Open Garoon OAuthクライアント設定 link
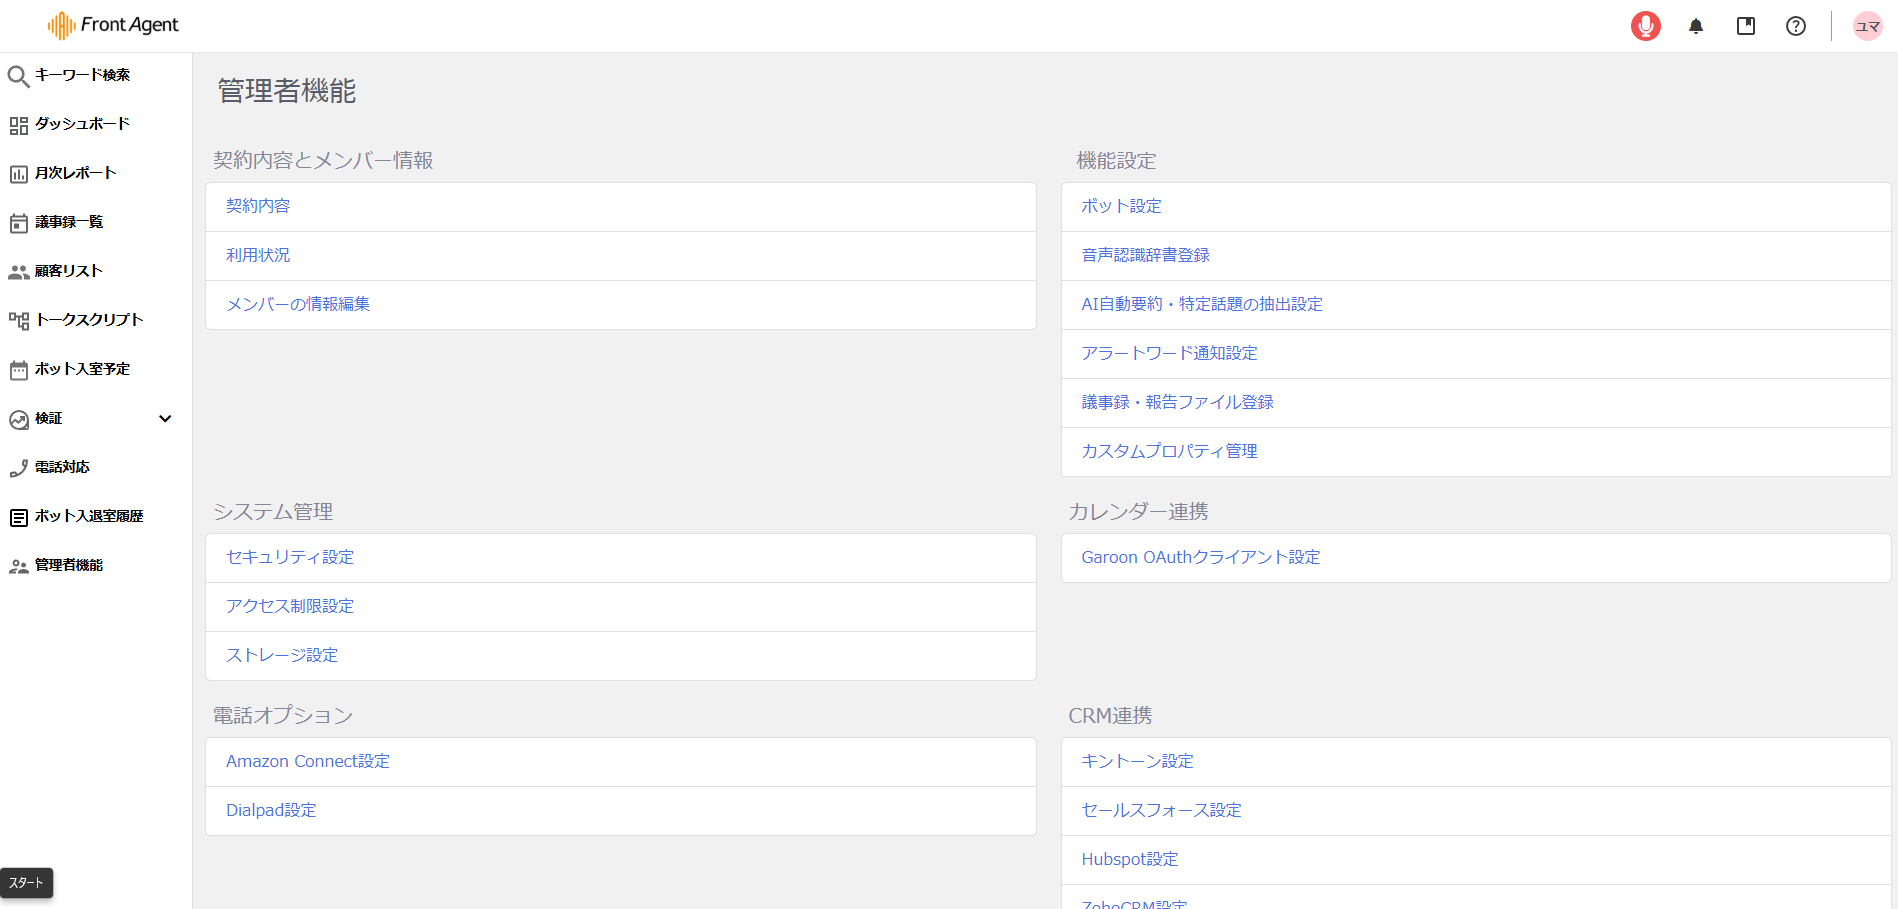This screenshot has height=909, width=1898. pos(1200,557)
